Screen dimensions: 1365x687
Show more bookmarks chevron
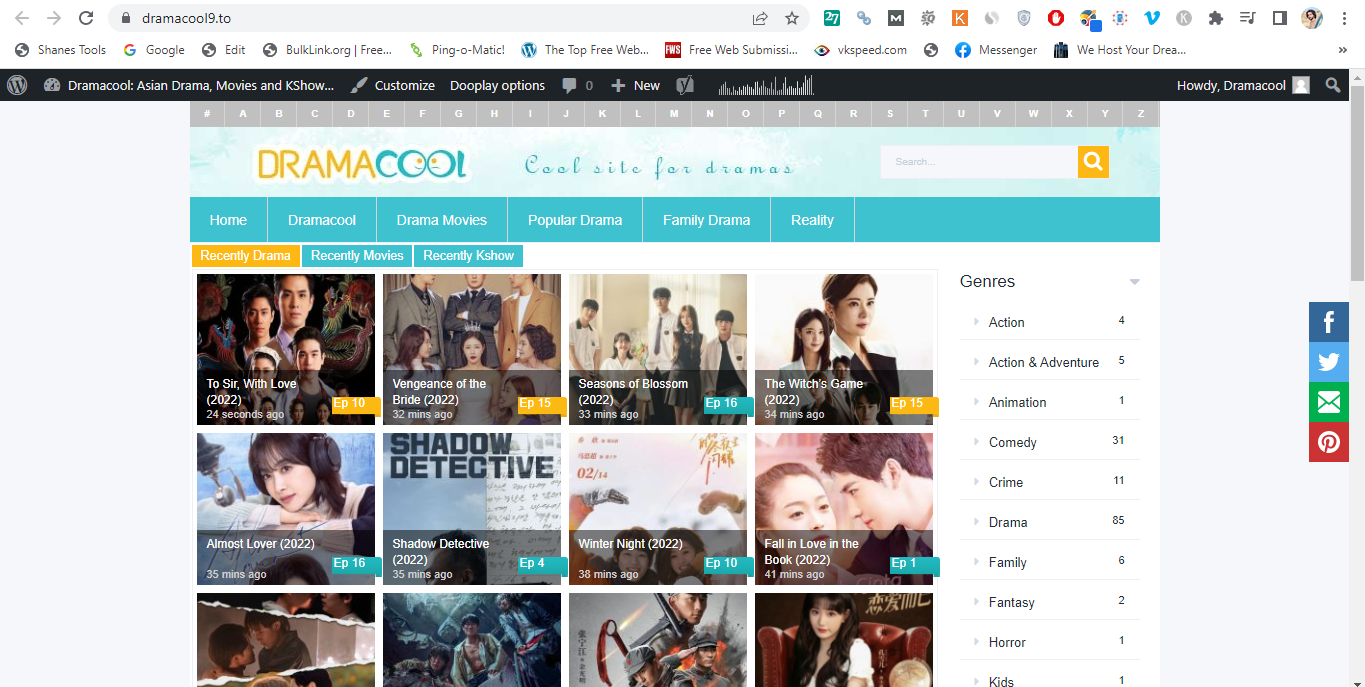point(1342,50)
